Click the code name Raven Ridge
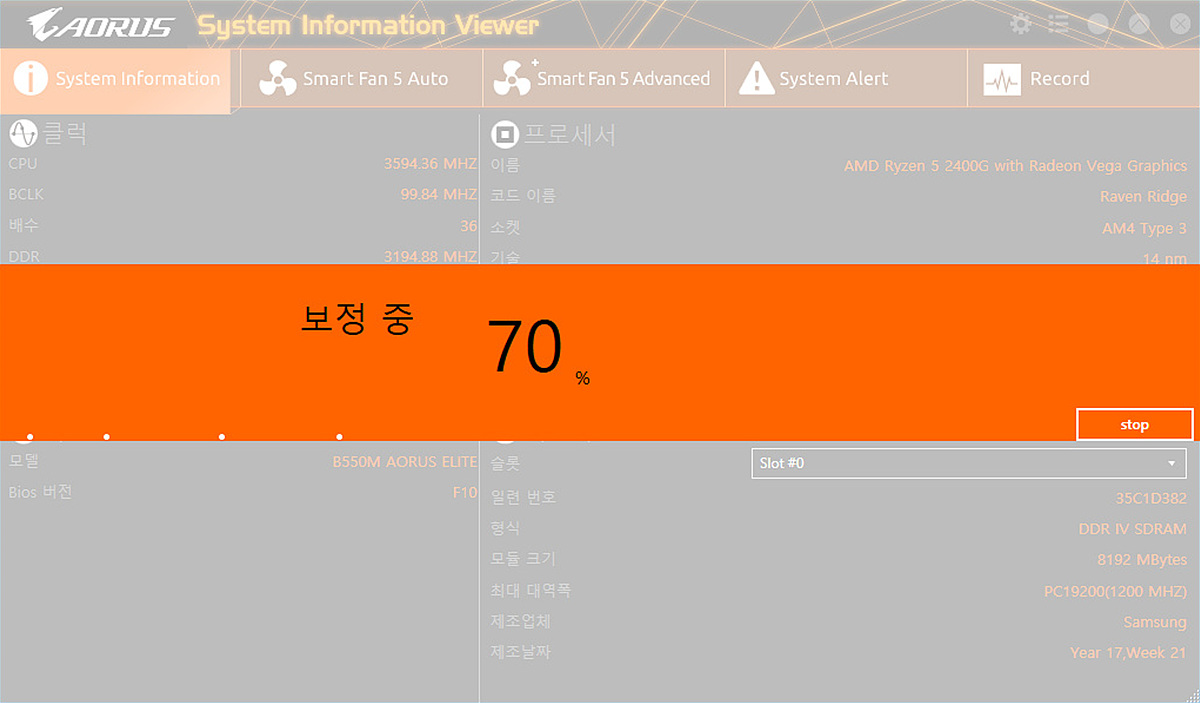This screenshot has width=1200, height=703. click(1143, 197)
